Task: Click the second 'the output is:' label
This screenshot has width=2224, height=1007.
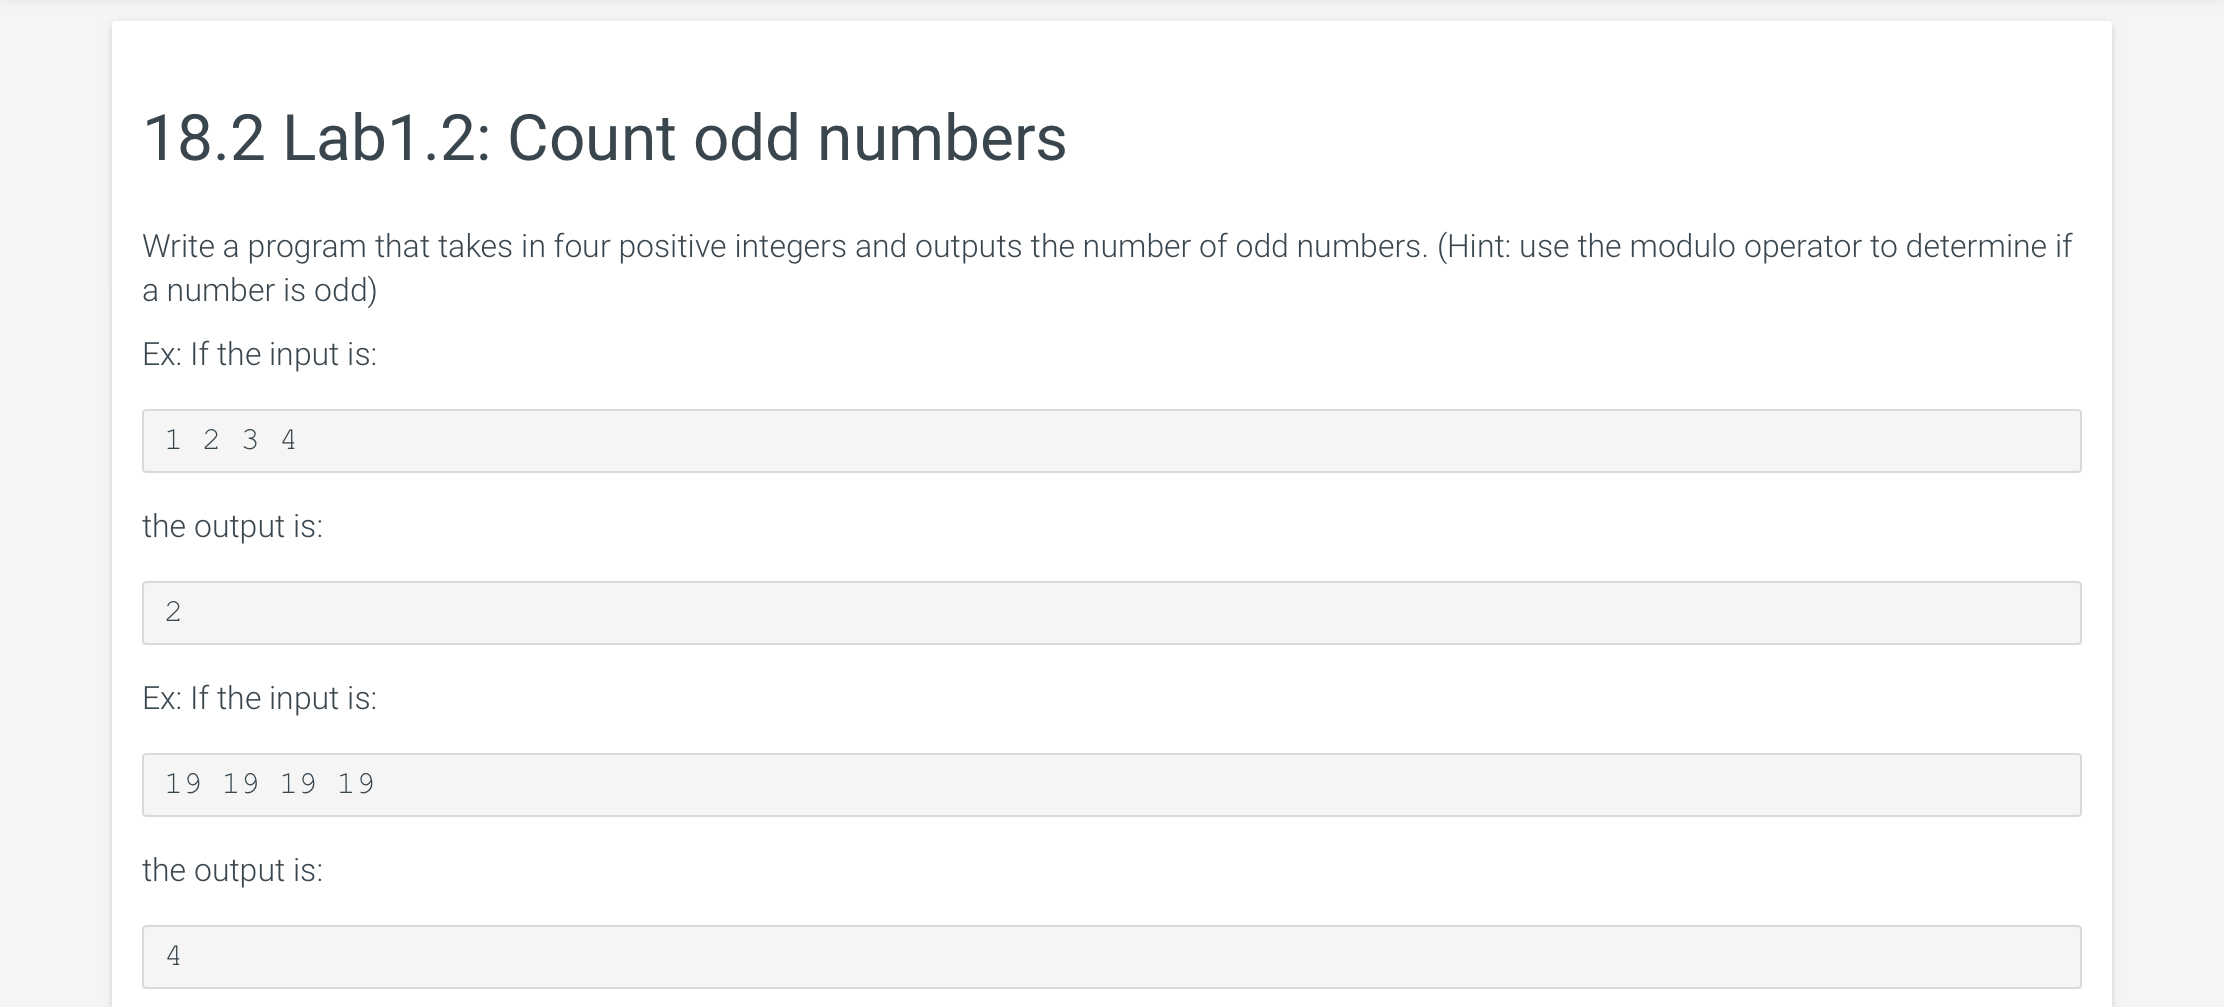Action: point(233,870)
